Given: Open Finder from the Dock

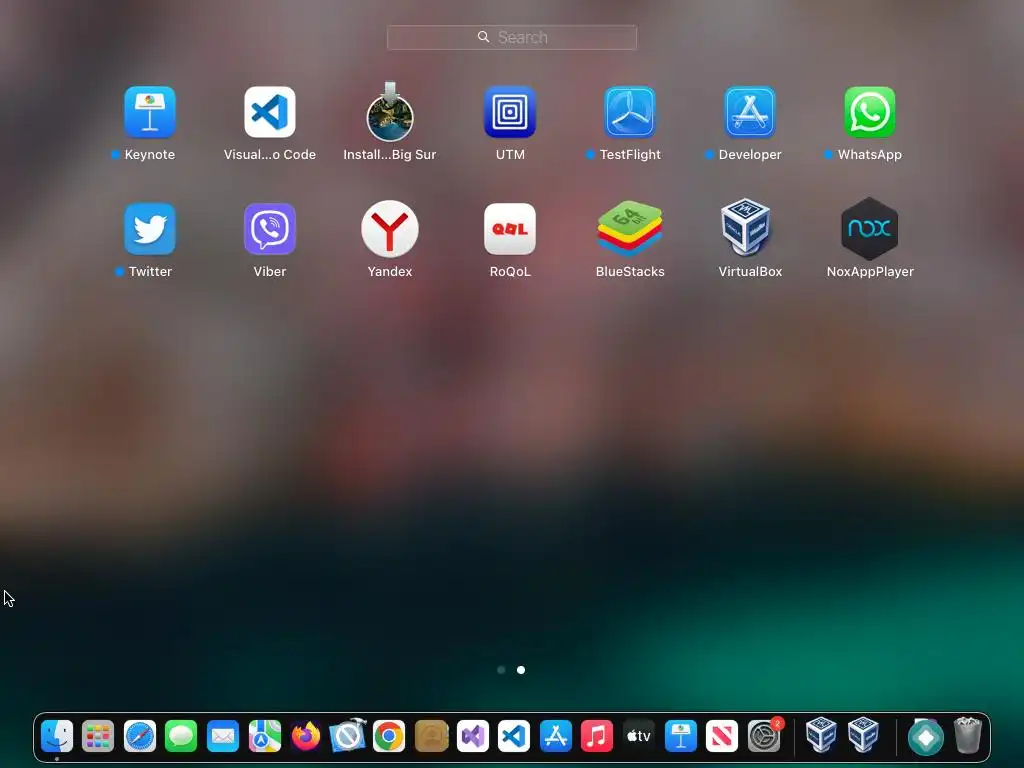Looking at the screenshot, I should pos(57,737).
